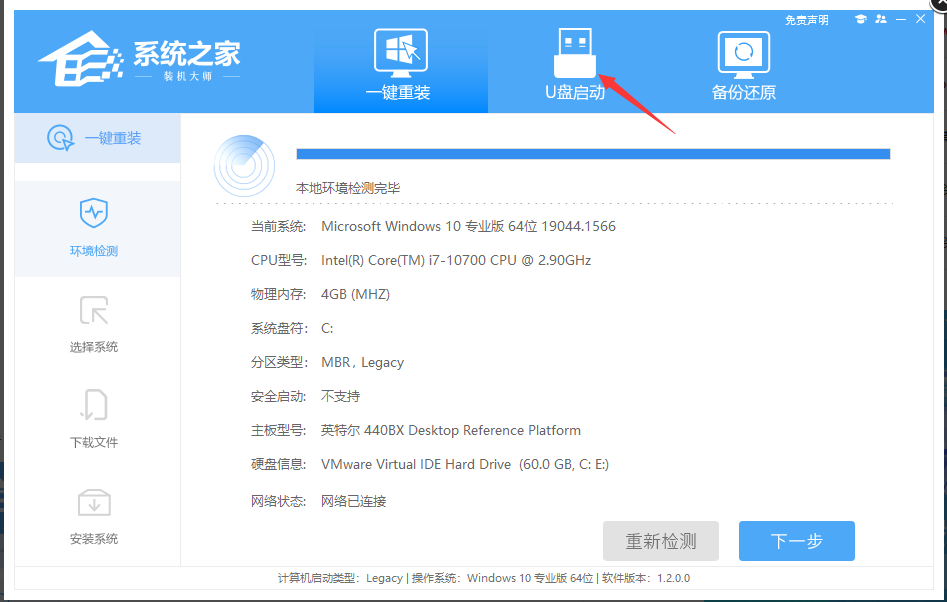Close the 系统之家 window

pos(920,19)
